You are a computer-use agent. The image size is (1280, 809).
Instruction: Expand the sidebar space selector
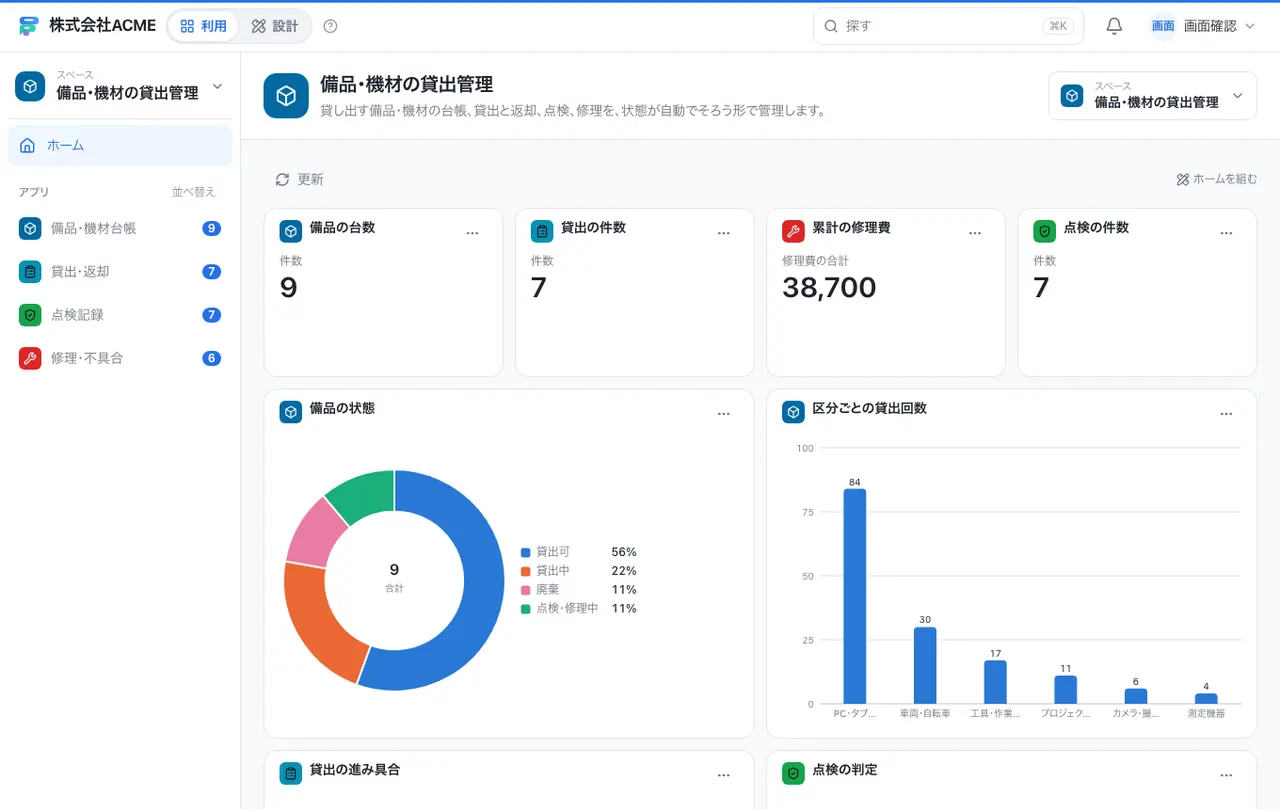[120, 87]
